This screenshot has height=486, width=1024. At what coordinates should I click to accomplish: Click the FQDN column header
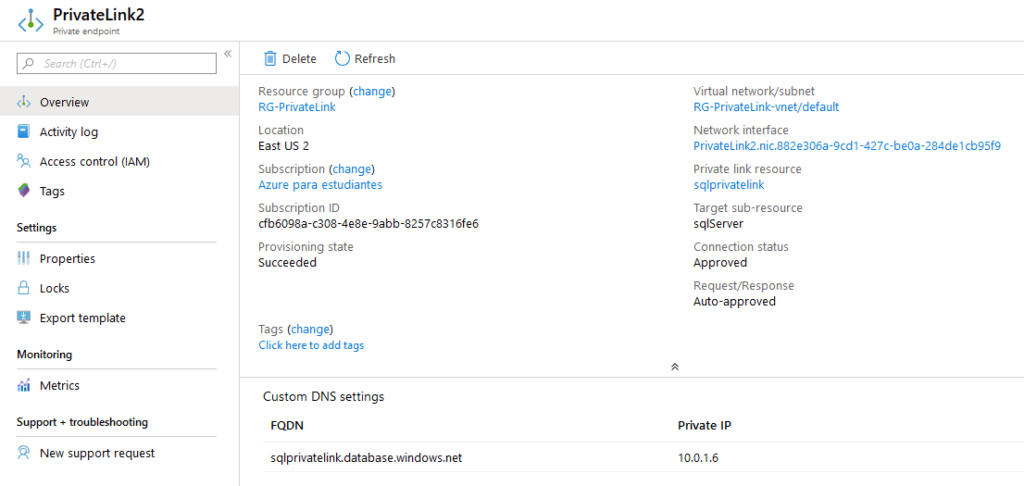[287, 426]
